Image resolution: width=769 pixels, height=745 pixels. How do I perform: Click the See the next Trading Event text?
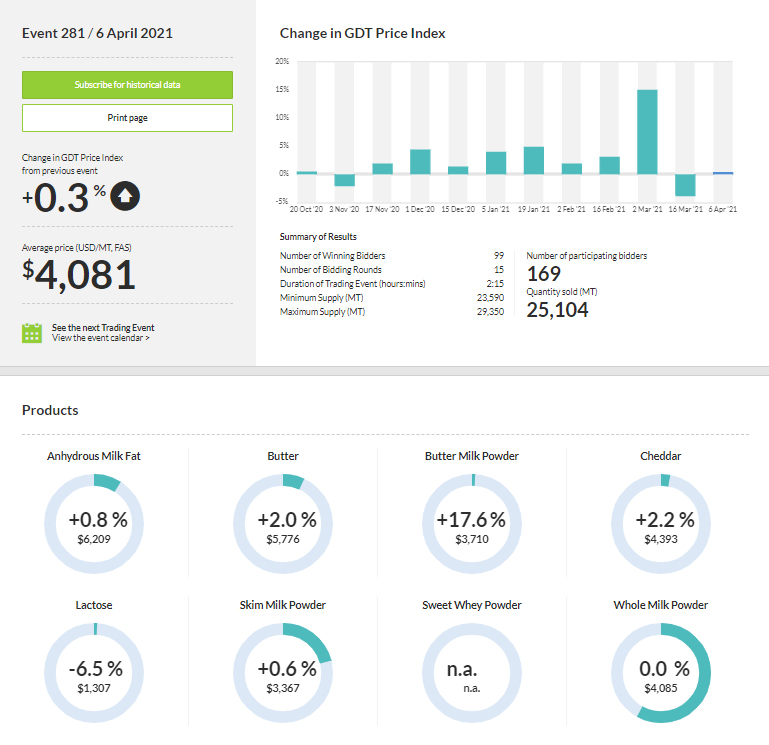pyautogui.click(x=103, y=328)
